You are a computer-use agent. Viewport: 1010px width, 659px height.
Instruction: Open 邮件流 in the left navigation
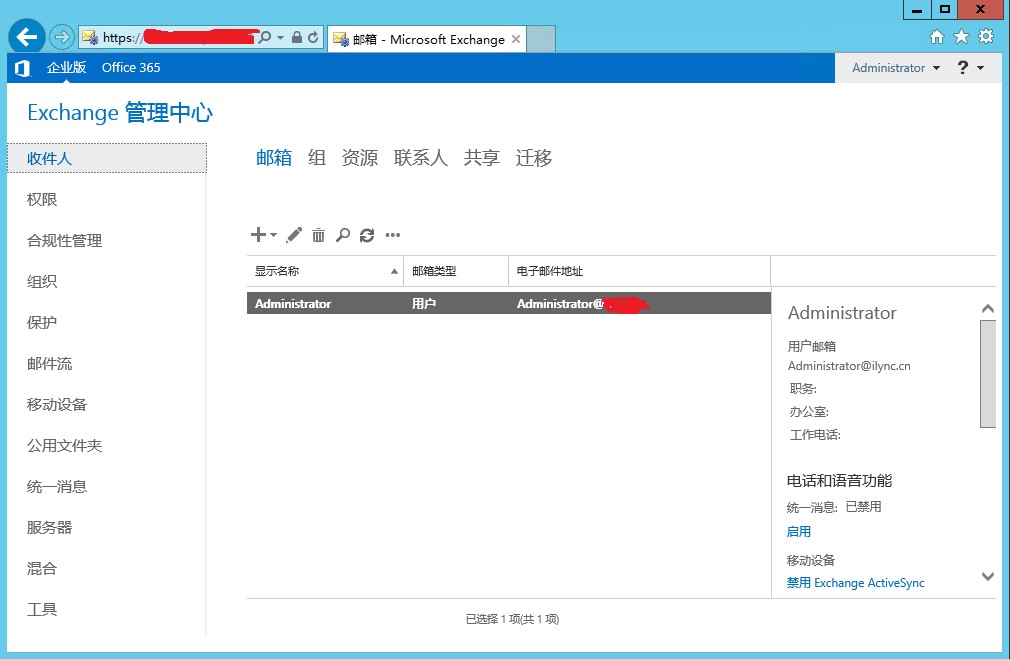pyautogui.click(x=50, y=364)
